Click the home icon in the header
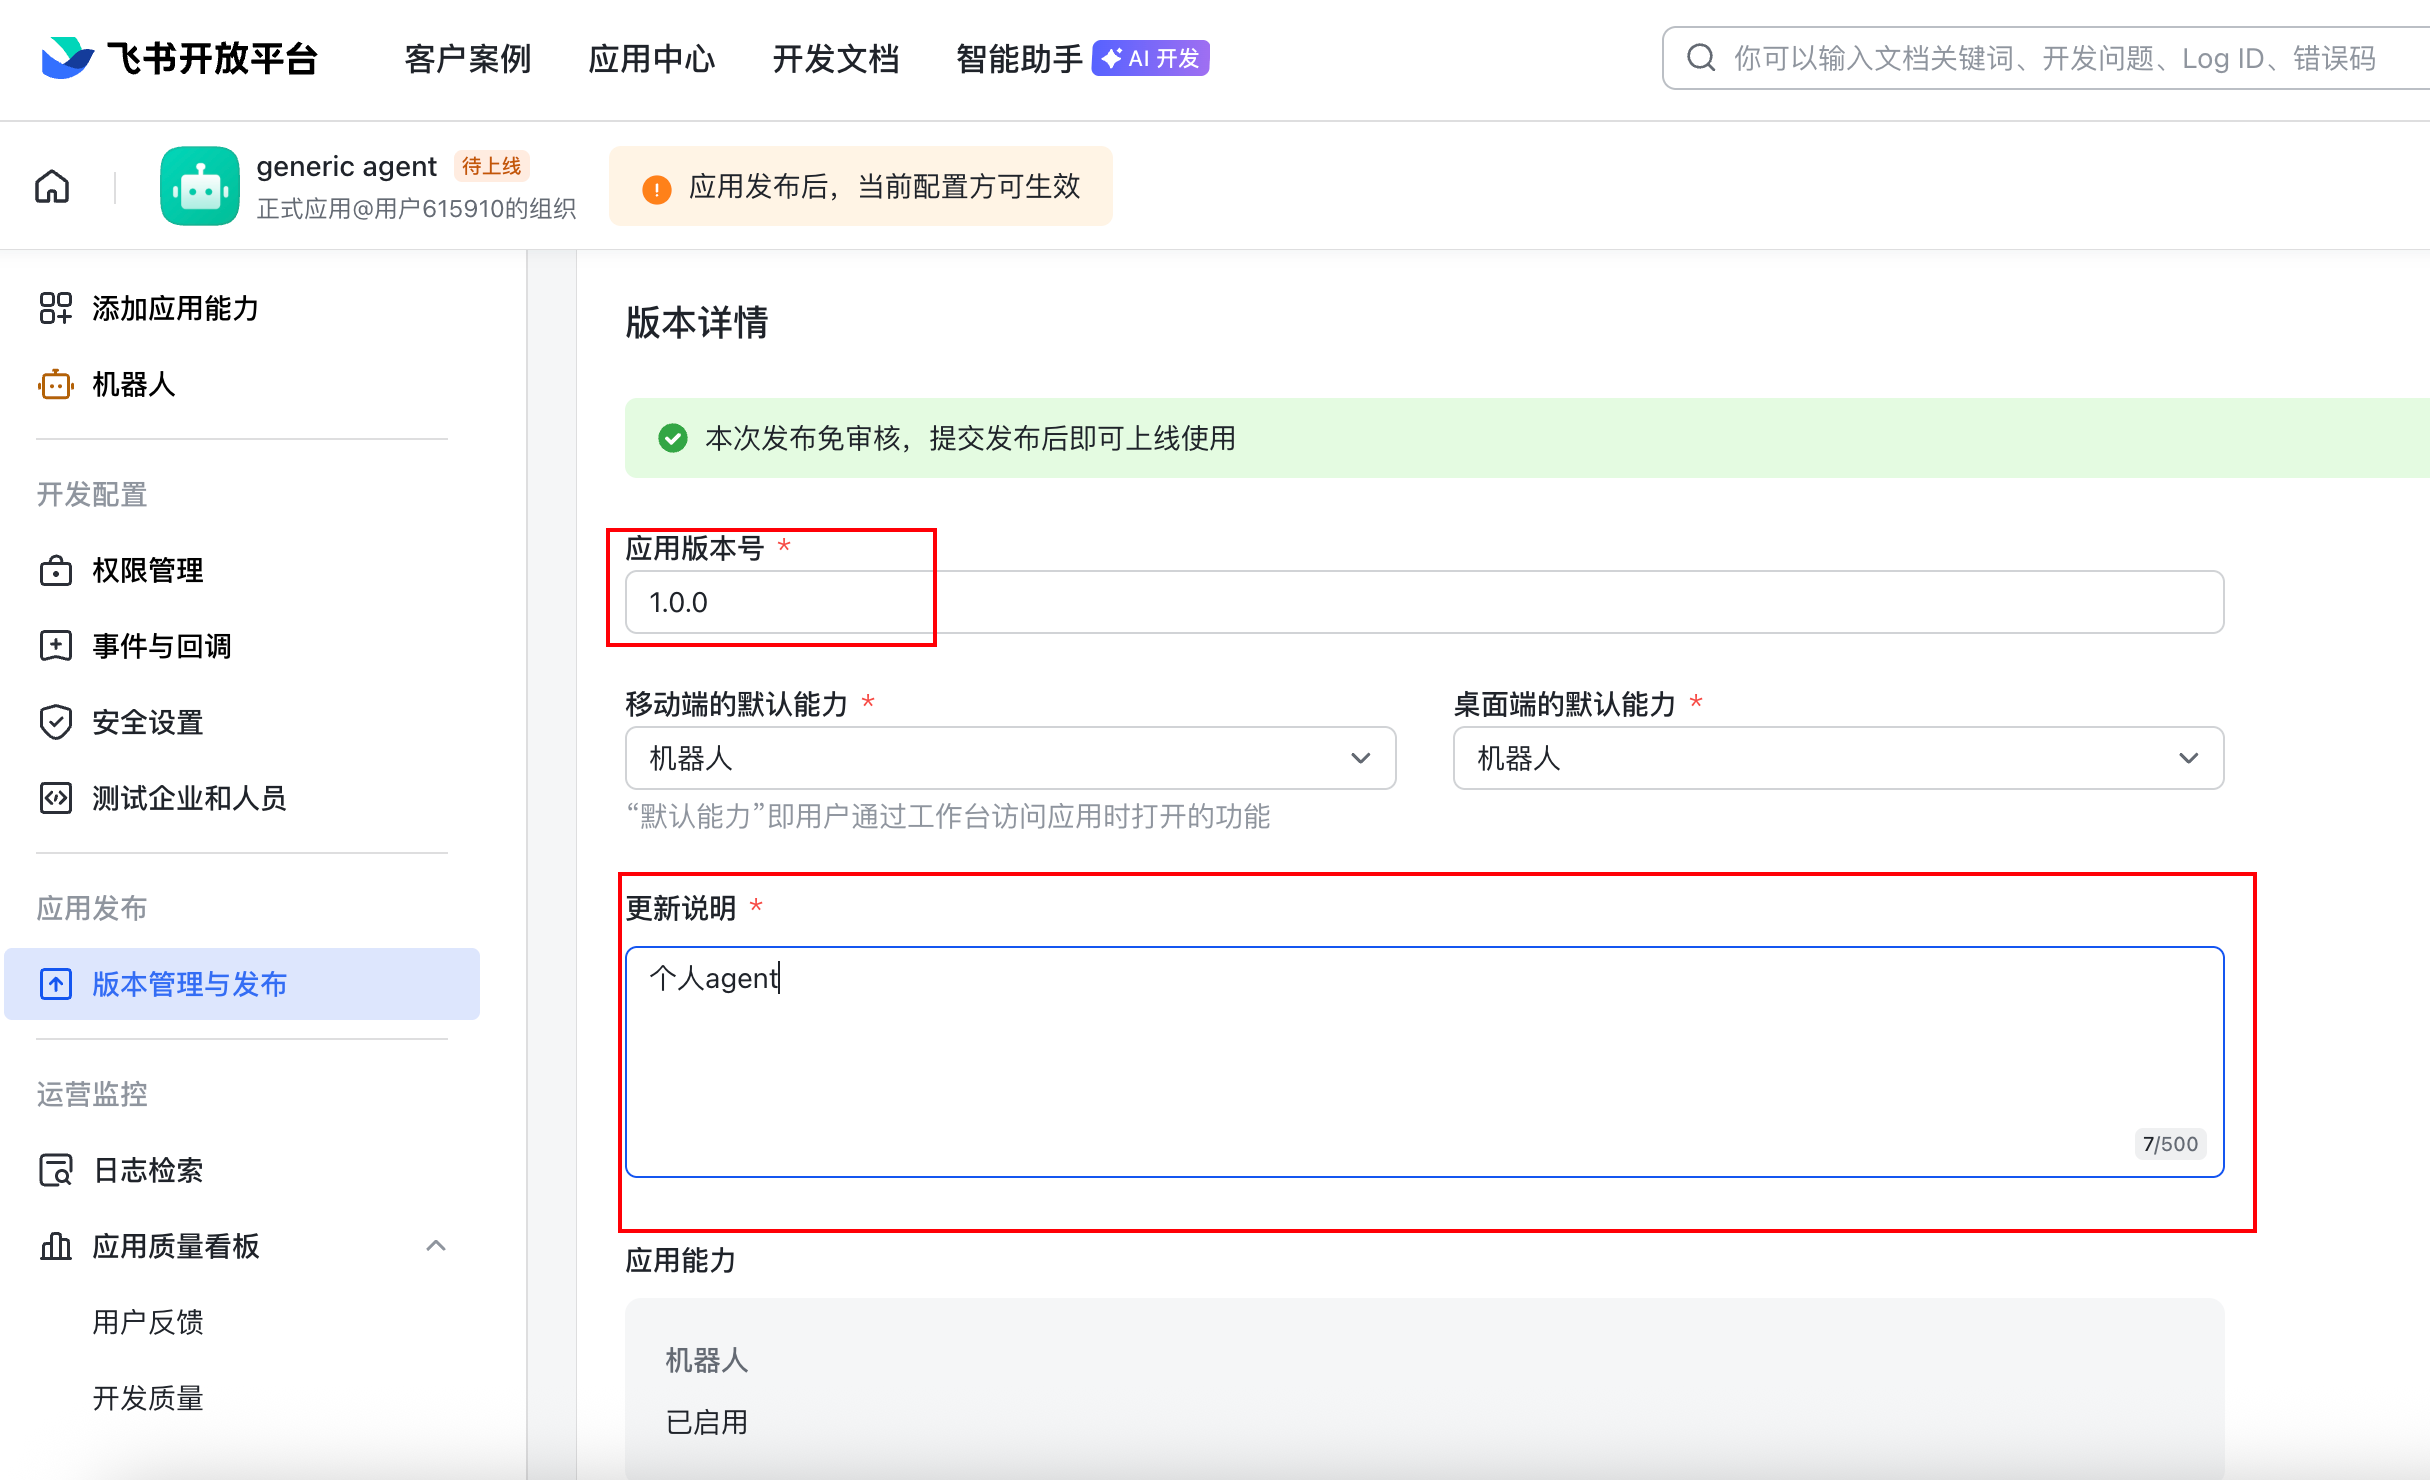The width and height of the screenshot is (2430, 1480). [x=52, y=186]
